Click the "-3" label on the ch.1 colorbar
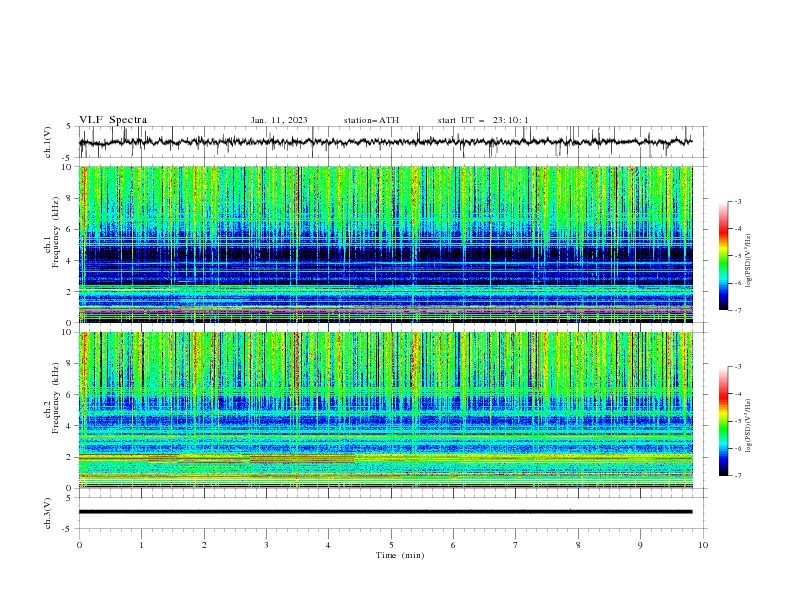This screenshot has height=612, width=792. [x=738, y=201]
